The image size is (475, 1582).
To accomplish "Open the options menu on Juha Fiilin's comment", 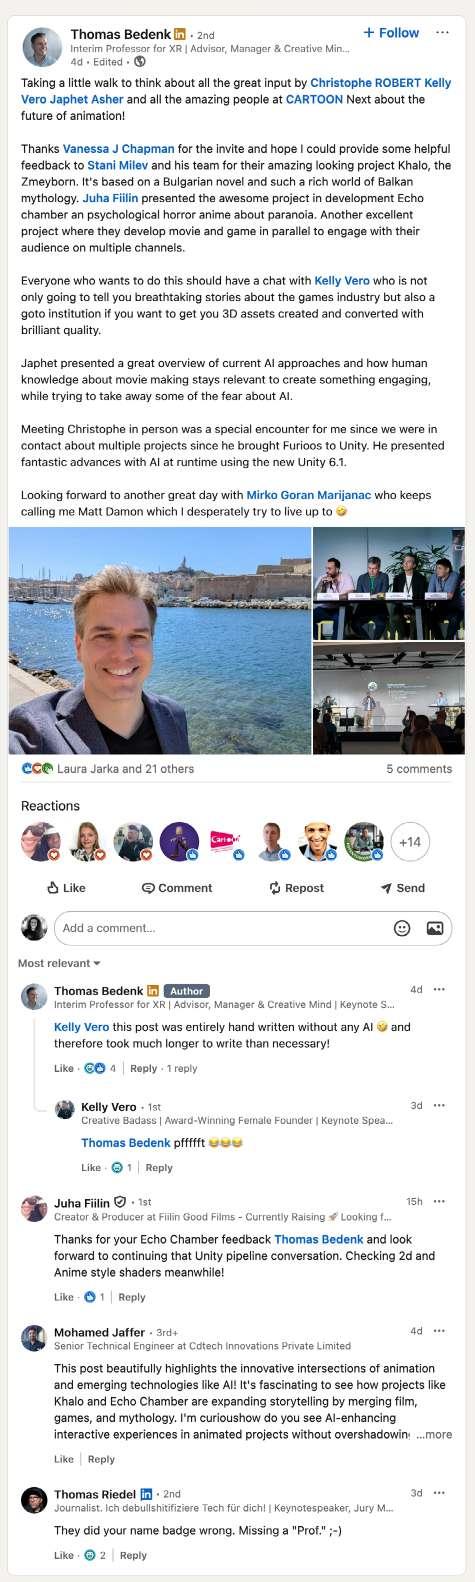I will tap(439, 1201).
